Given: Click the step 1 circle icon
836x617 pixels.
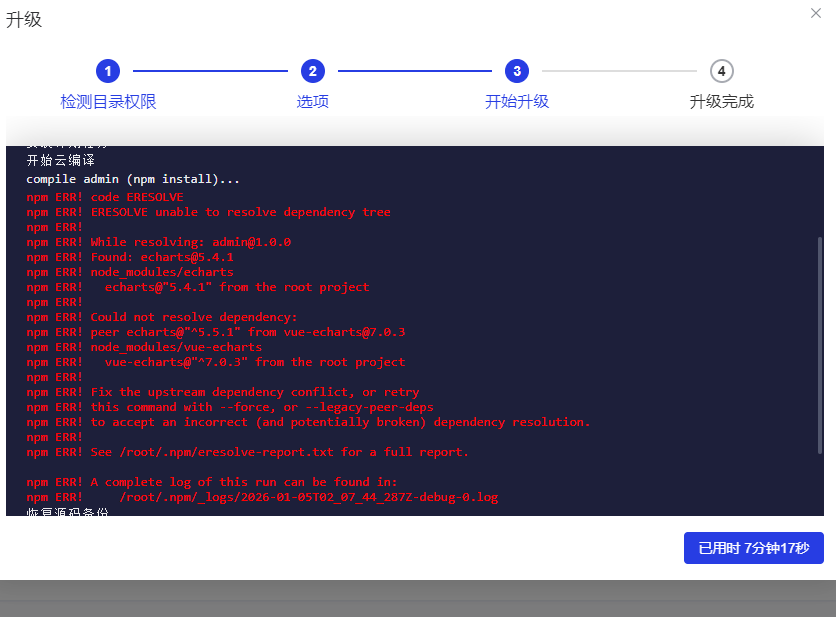Looking at the screenshot, I should click(x=108, y=71).
